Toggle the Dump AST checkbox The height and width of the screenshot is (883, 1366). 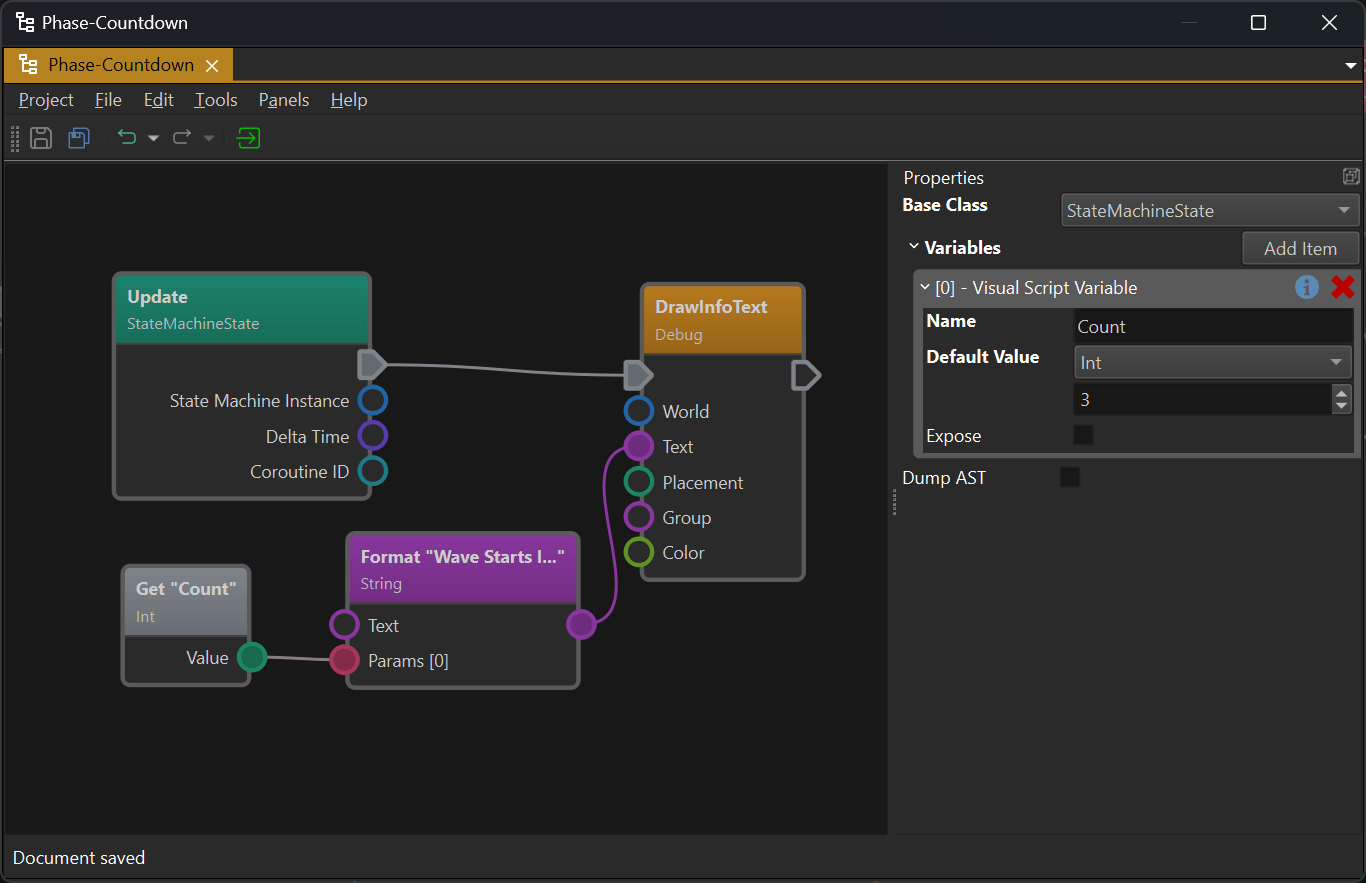click(1070, 477)
